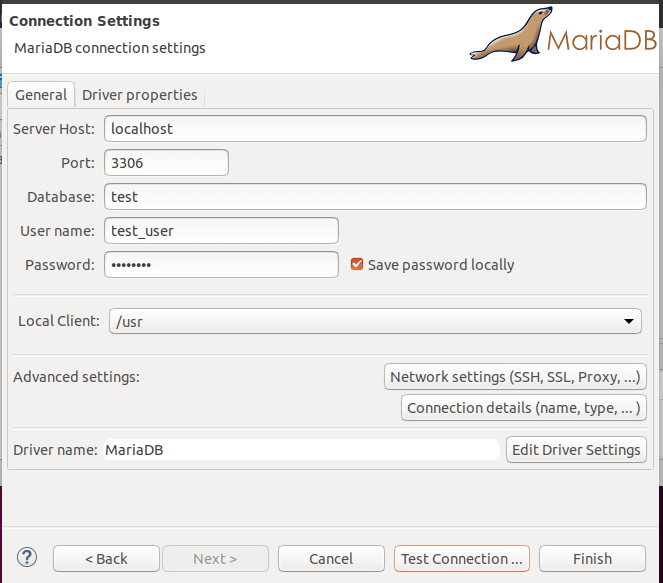Click the Cancel button
The width and height of the screenshot is (663, 583).
[331, 558]
